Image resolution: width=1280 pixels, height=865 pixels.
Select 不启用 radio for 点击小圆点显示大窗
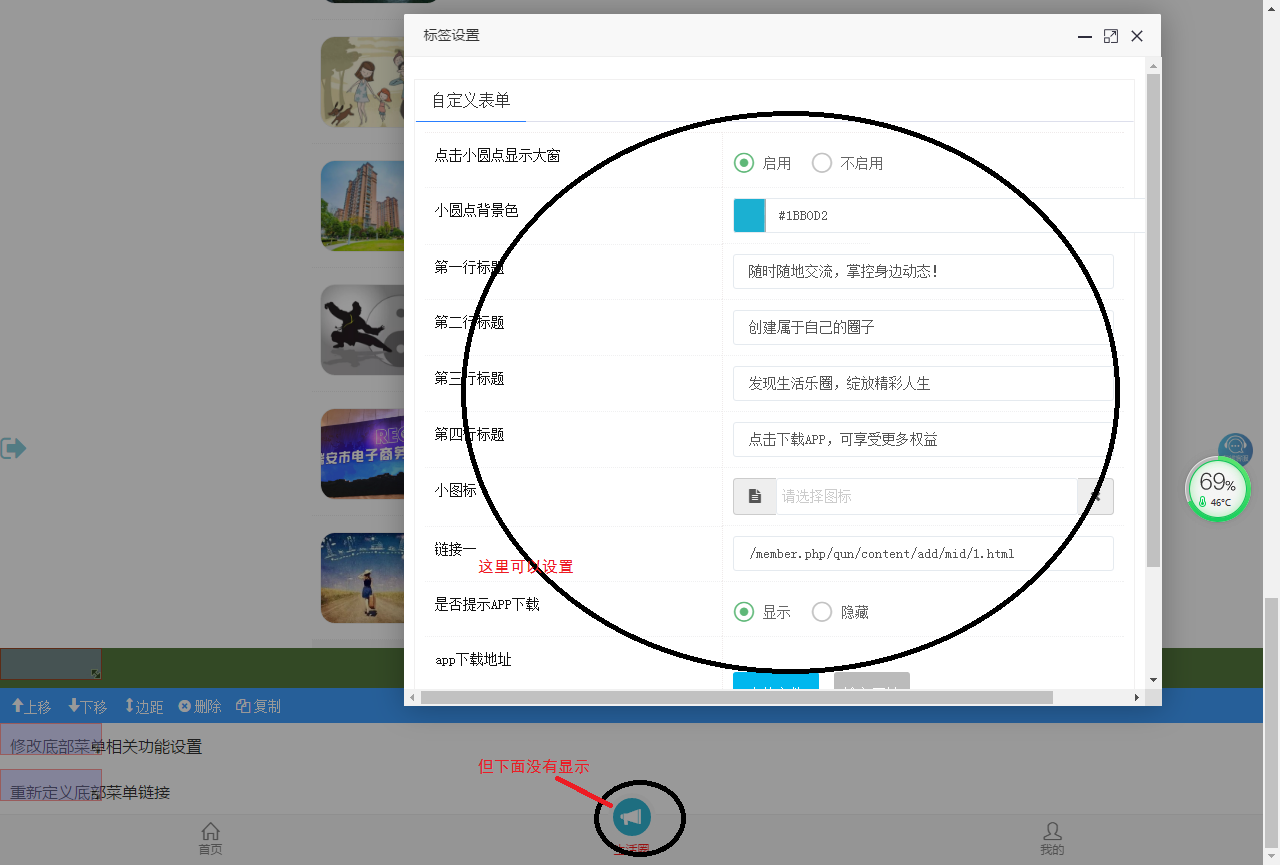point(822,163)
